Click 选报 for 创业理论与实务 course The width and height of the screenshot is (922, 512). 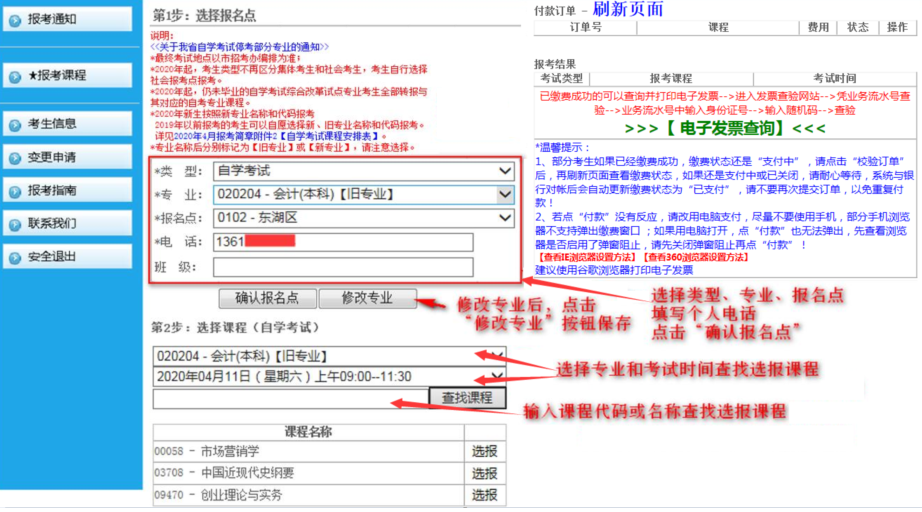click(x=484, y=495)
